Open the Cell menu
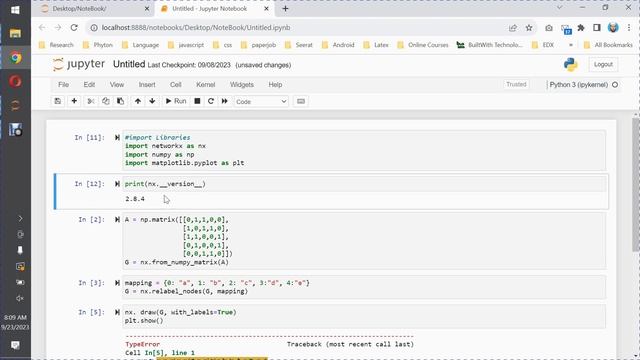Viewport: 640px width, 360px height. pyautogui.click(x=176, y=84)
